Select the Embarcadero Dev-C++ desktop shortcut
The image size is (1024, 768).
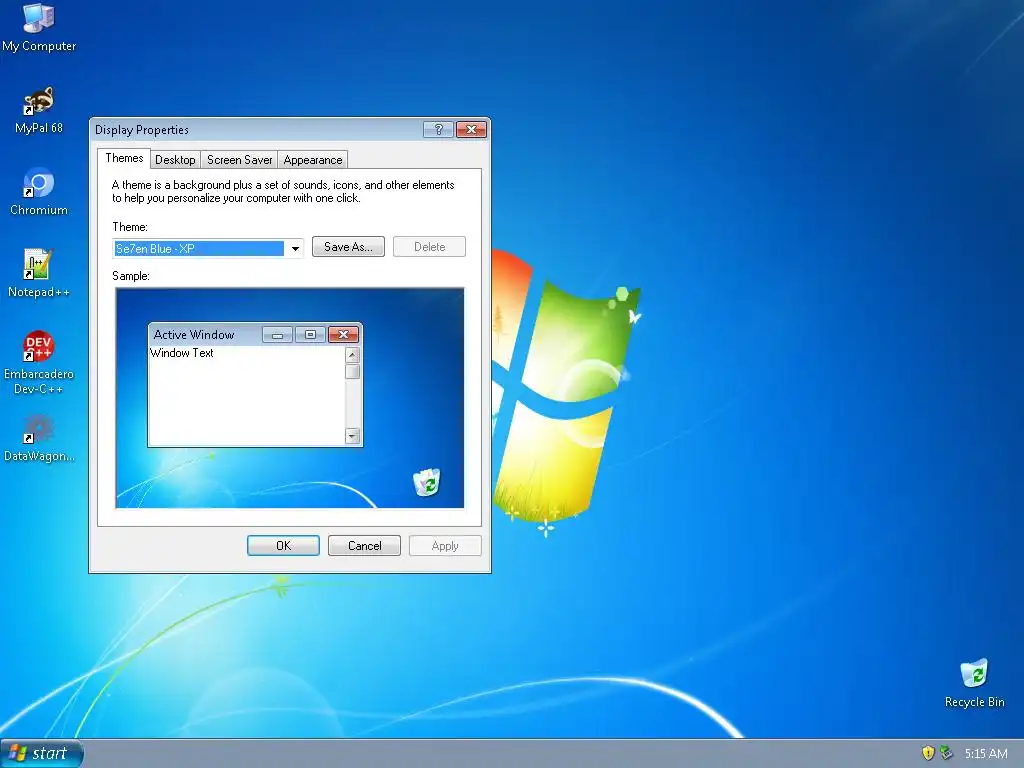click(39, 362)
